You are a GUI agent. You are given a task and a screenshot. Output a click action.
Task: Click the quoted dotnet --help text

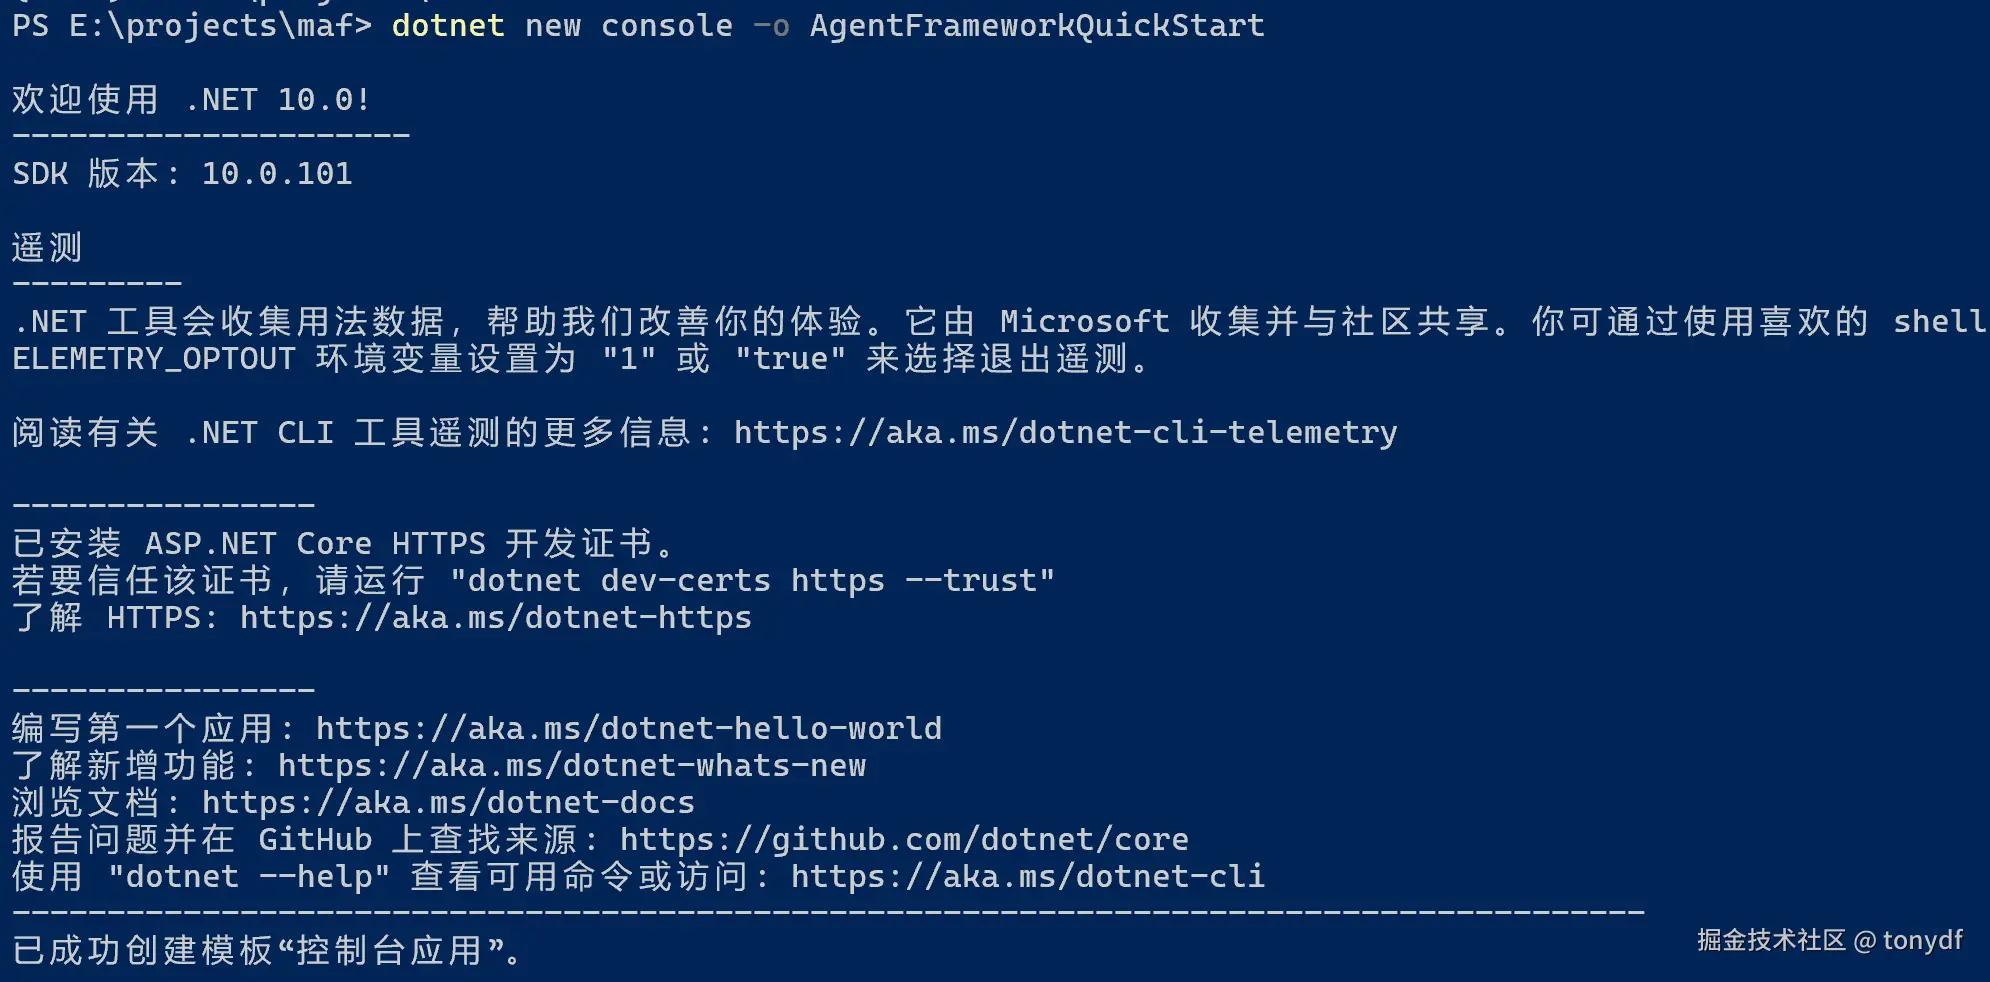click(x=248, y=877)
